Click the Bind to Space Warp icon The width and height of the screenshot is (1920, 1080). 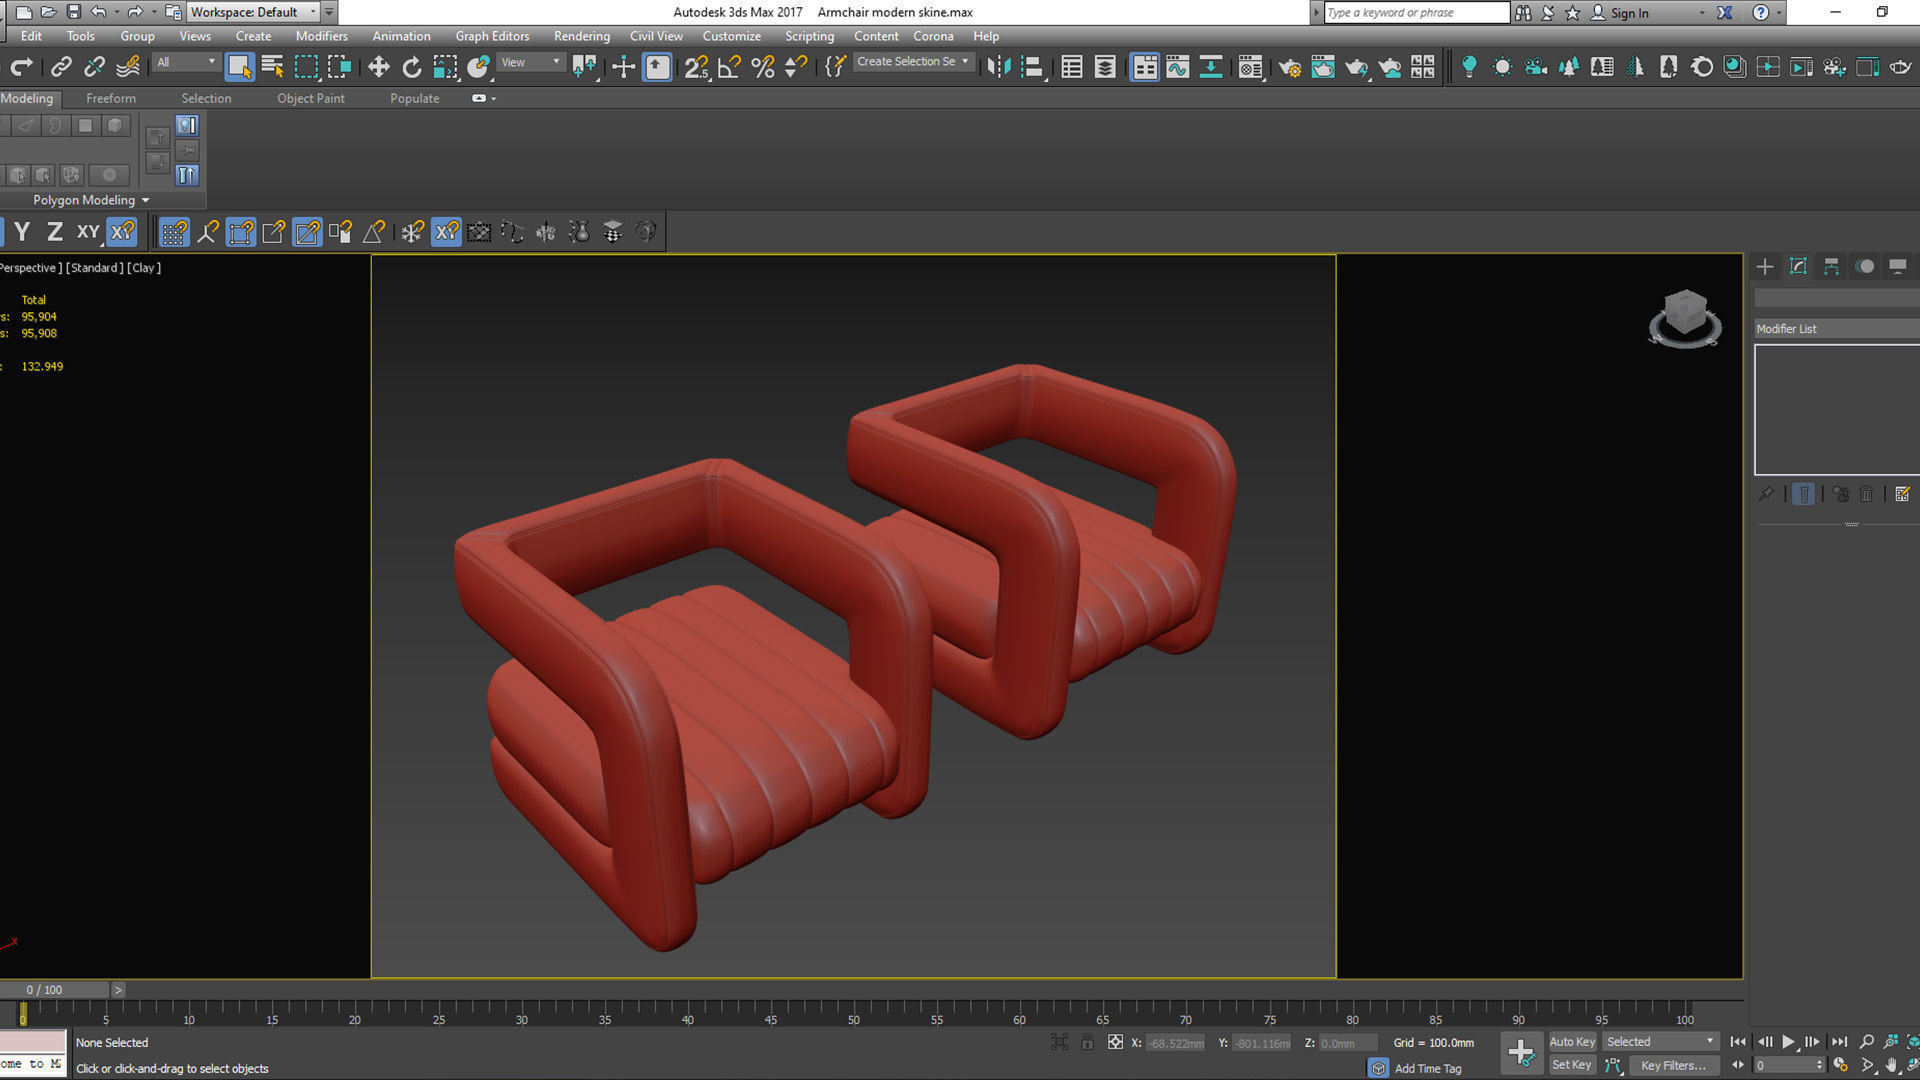point(128,67)
